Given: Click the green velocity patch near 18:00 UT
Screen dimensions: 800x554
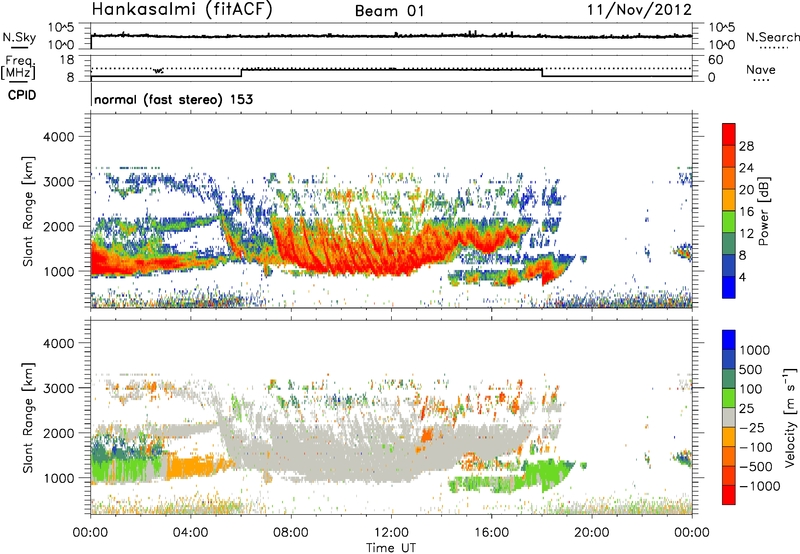Looking at the screenshot, I should (546, 473).
